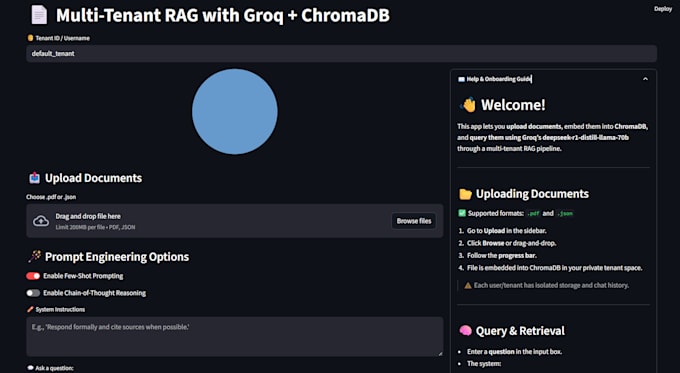Click the Upload Documents inbox icon

[x=34, y=178]
